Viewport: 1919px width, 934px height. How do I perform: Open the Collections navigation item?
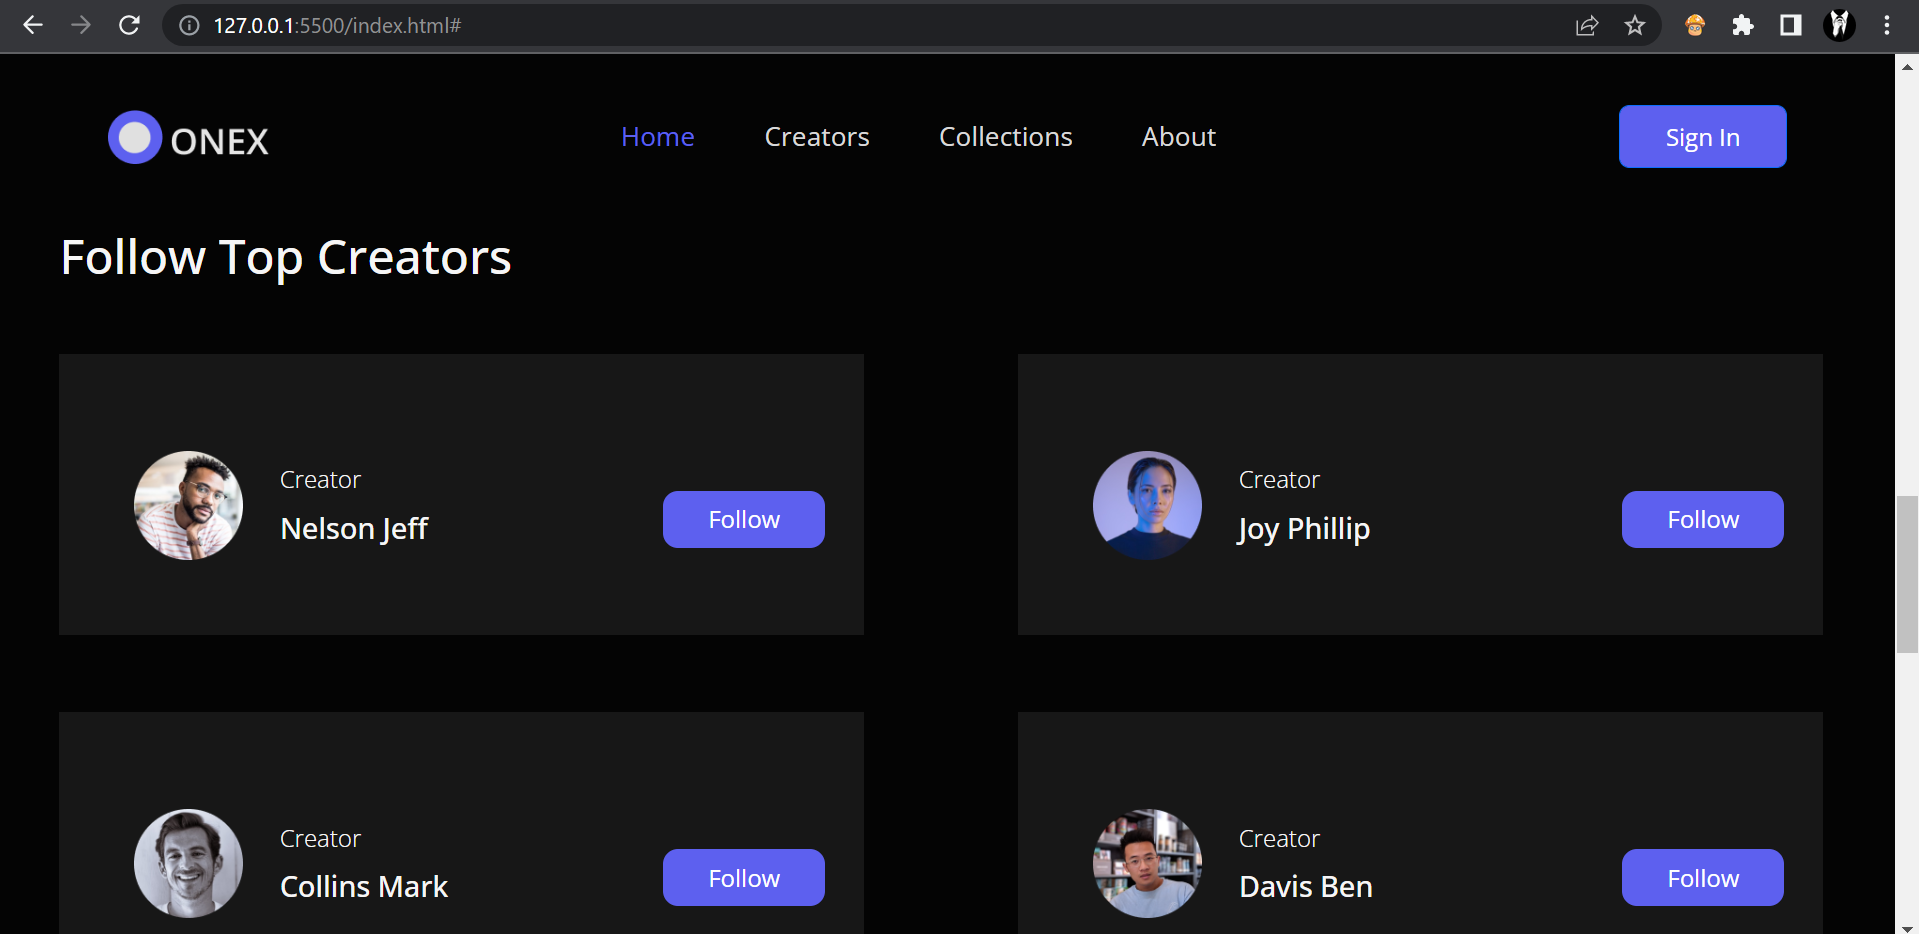(1005, 137)
